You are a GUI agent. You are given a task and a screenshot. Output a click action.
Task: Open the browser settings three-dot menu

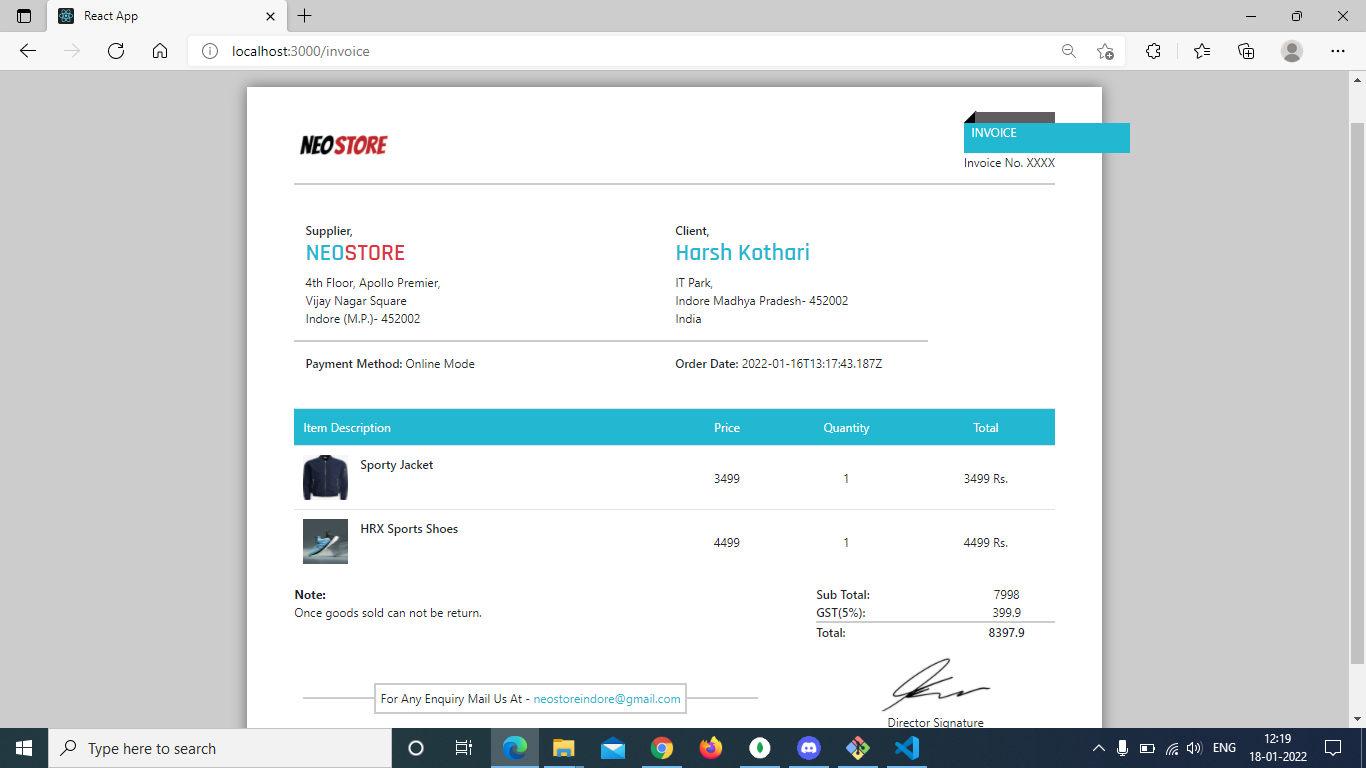coord(1338,51)
